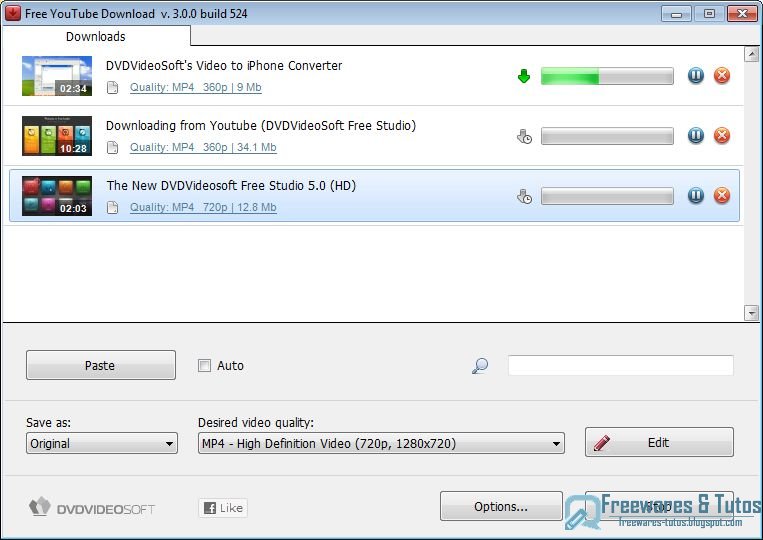Open Desired video quality dropdown
The width and height of the screenshot is (763, 540).
(381, 443)
